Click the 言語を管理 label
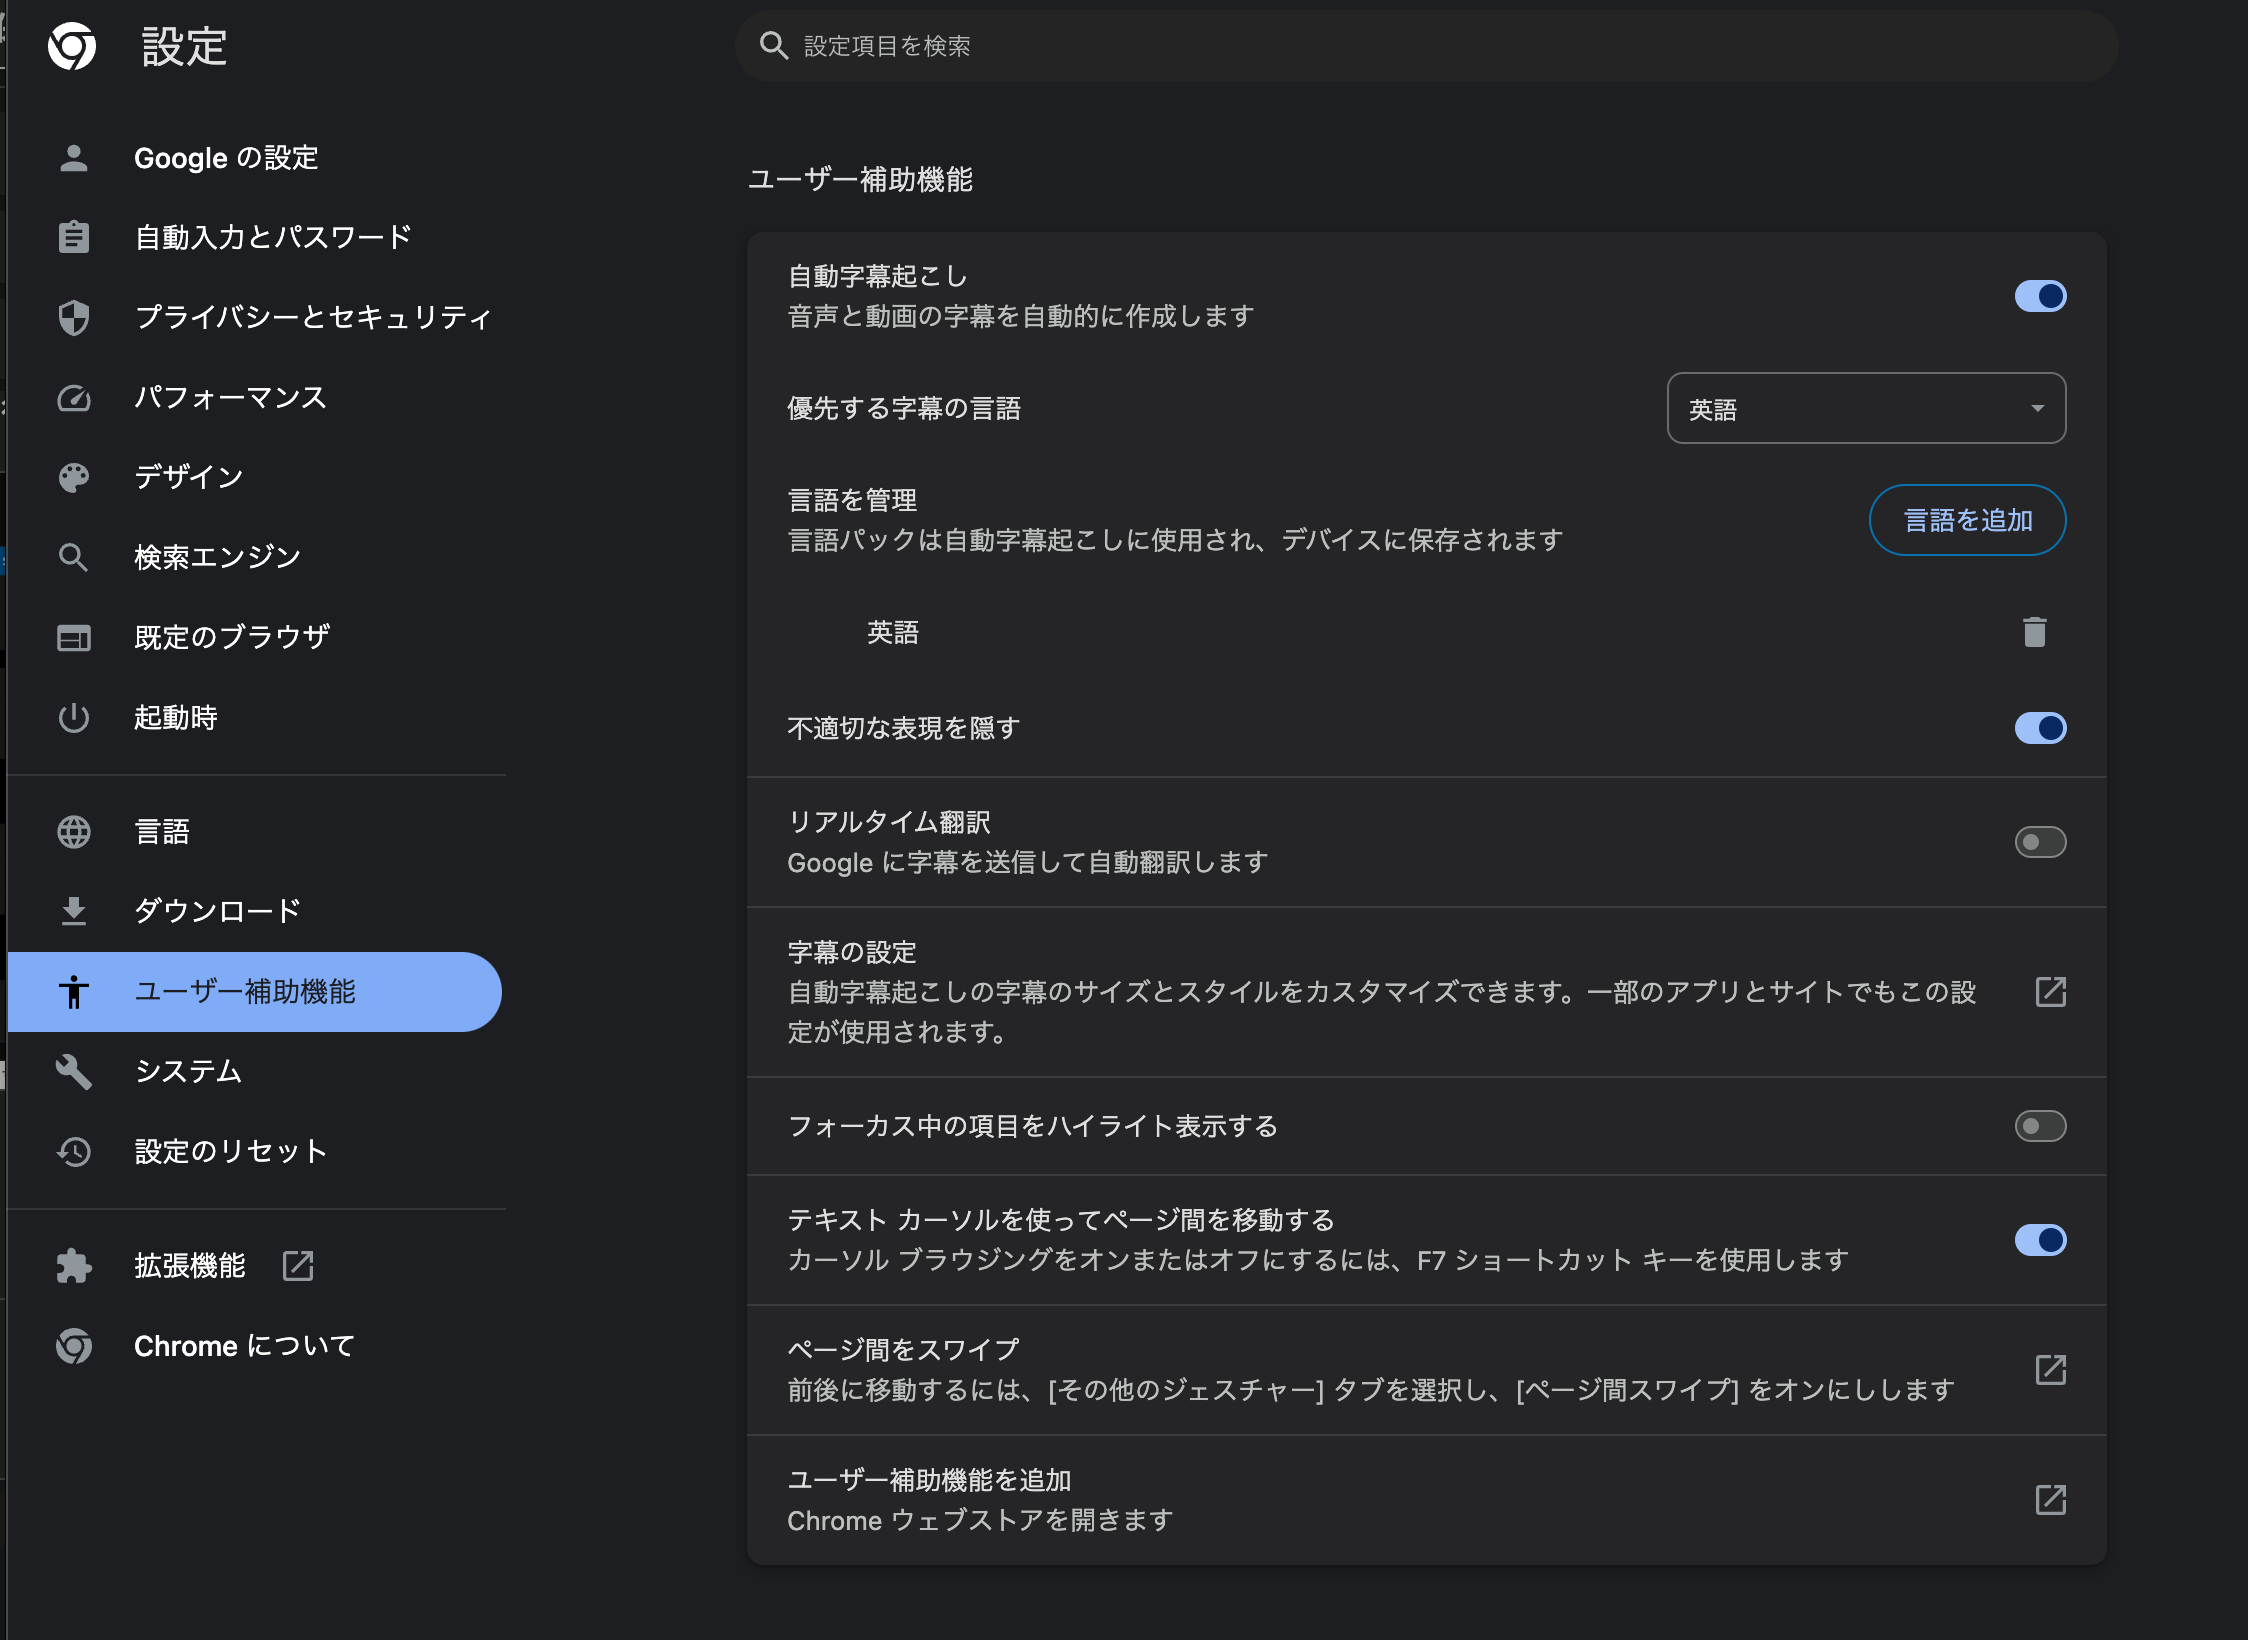Screen dimensions: 2248x1640 [852, 500]
